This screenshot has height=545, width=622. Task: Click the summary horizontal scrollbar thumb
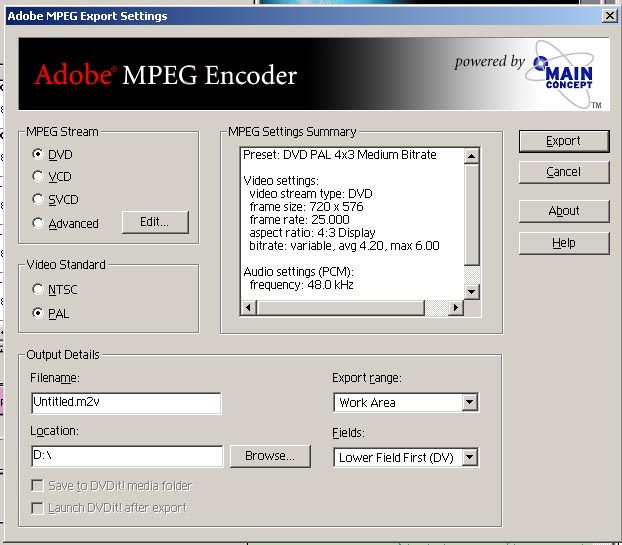[340, 307]
